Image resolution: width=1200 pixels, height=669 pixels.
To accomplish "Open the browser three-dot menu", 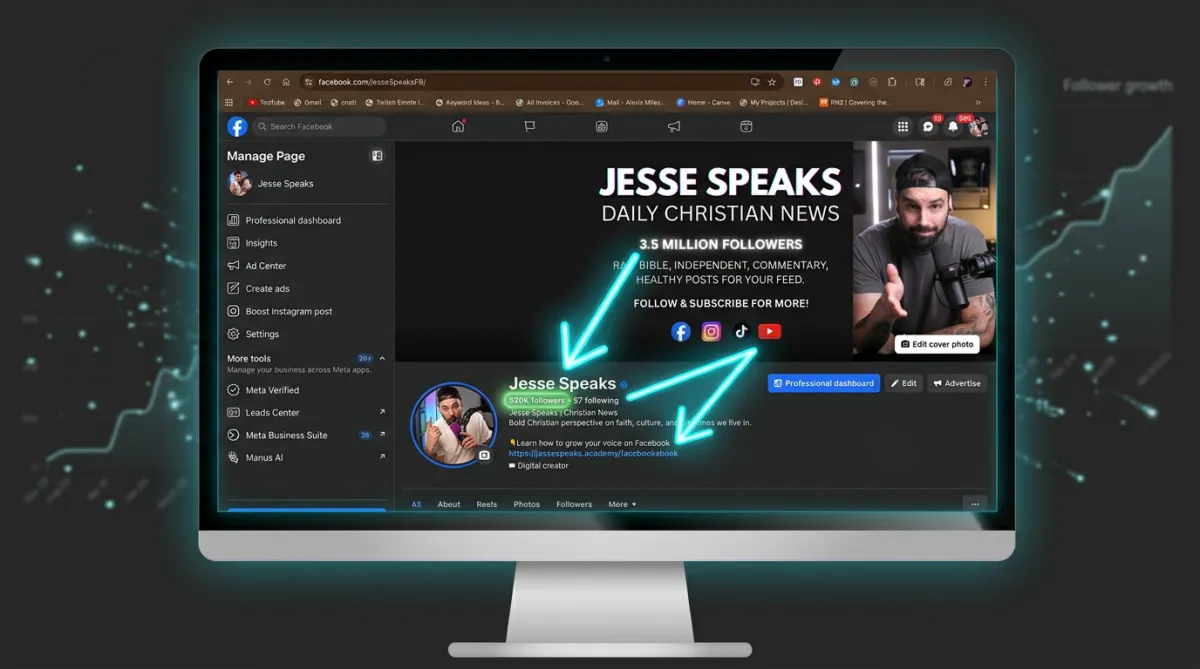I will (986, 82).
